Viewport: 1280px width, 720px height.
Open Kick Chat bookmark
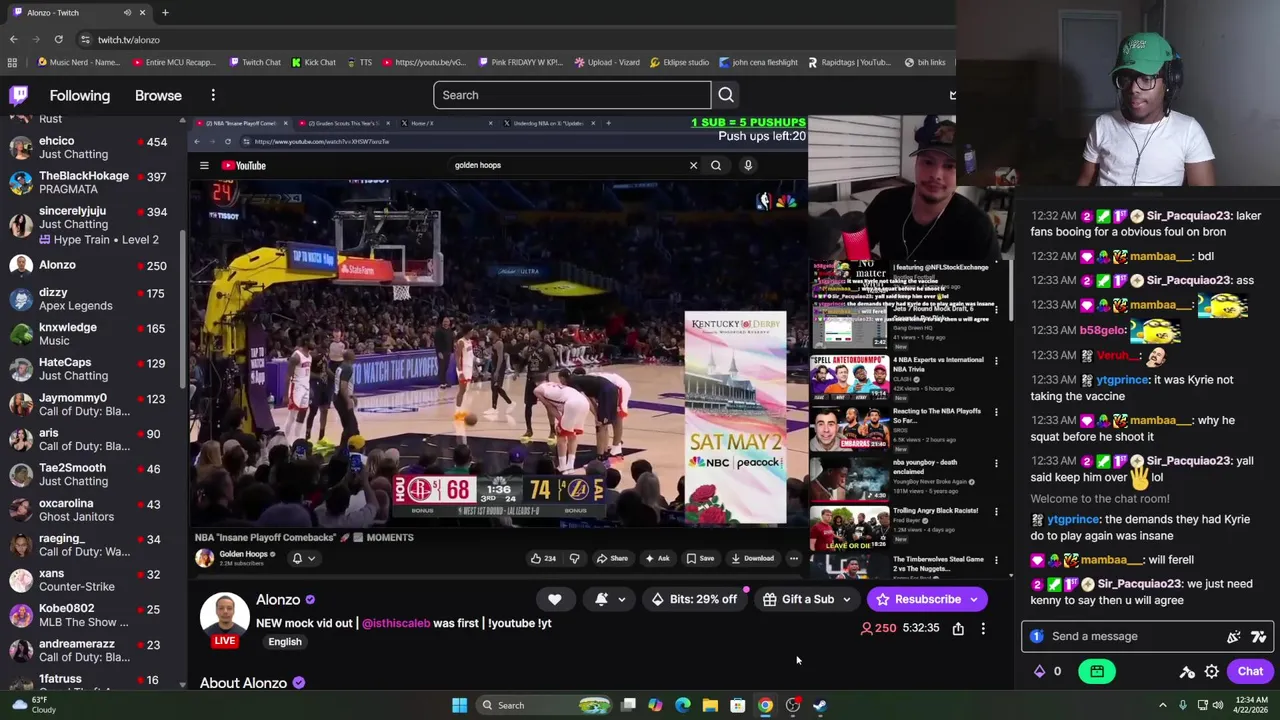click(x=313, y=62)
